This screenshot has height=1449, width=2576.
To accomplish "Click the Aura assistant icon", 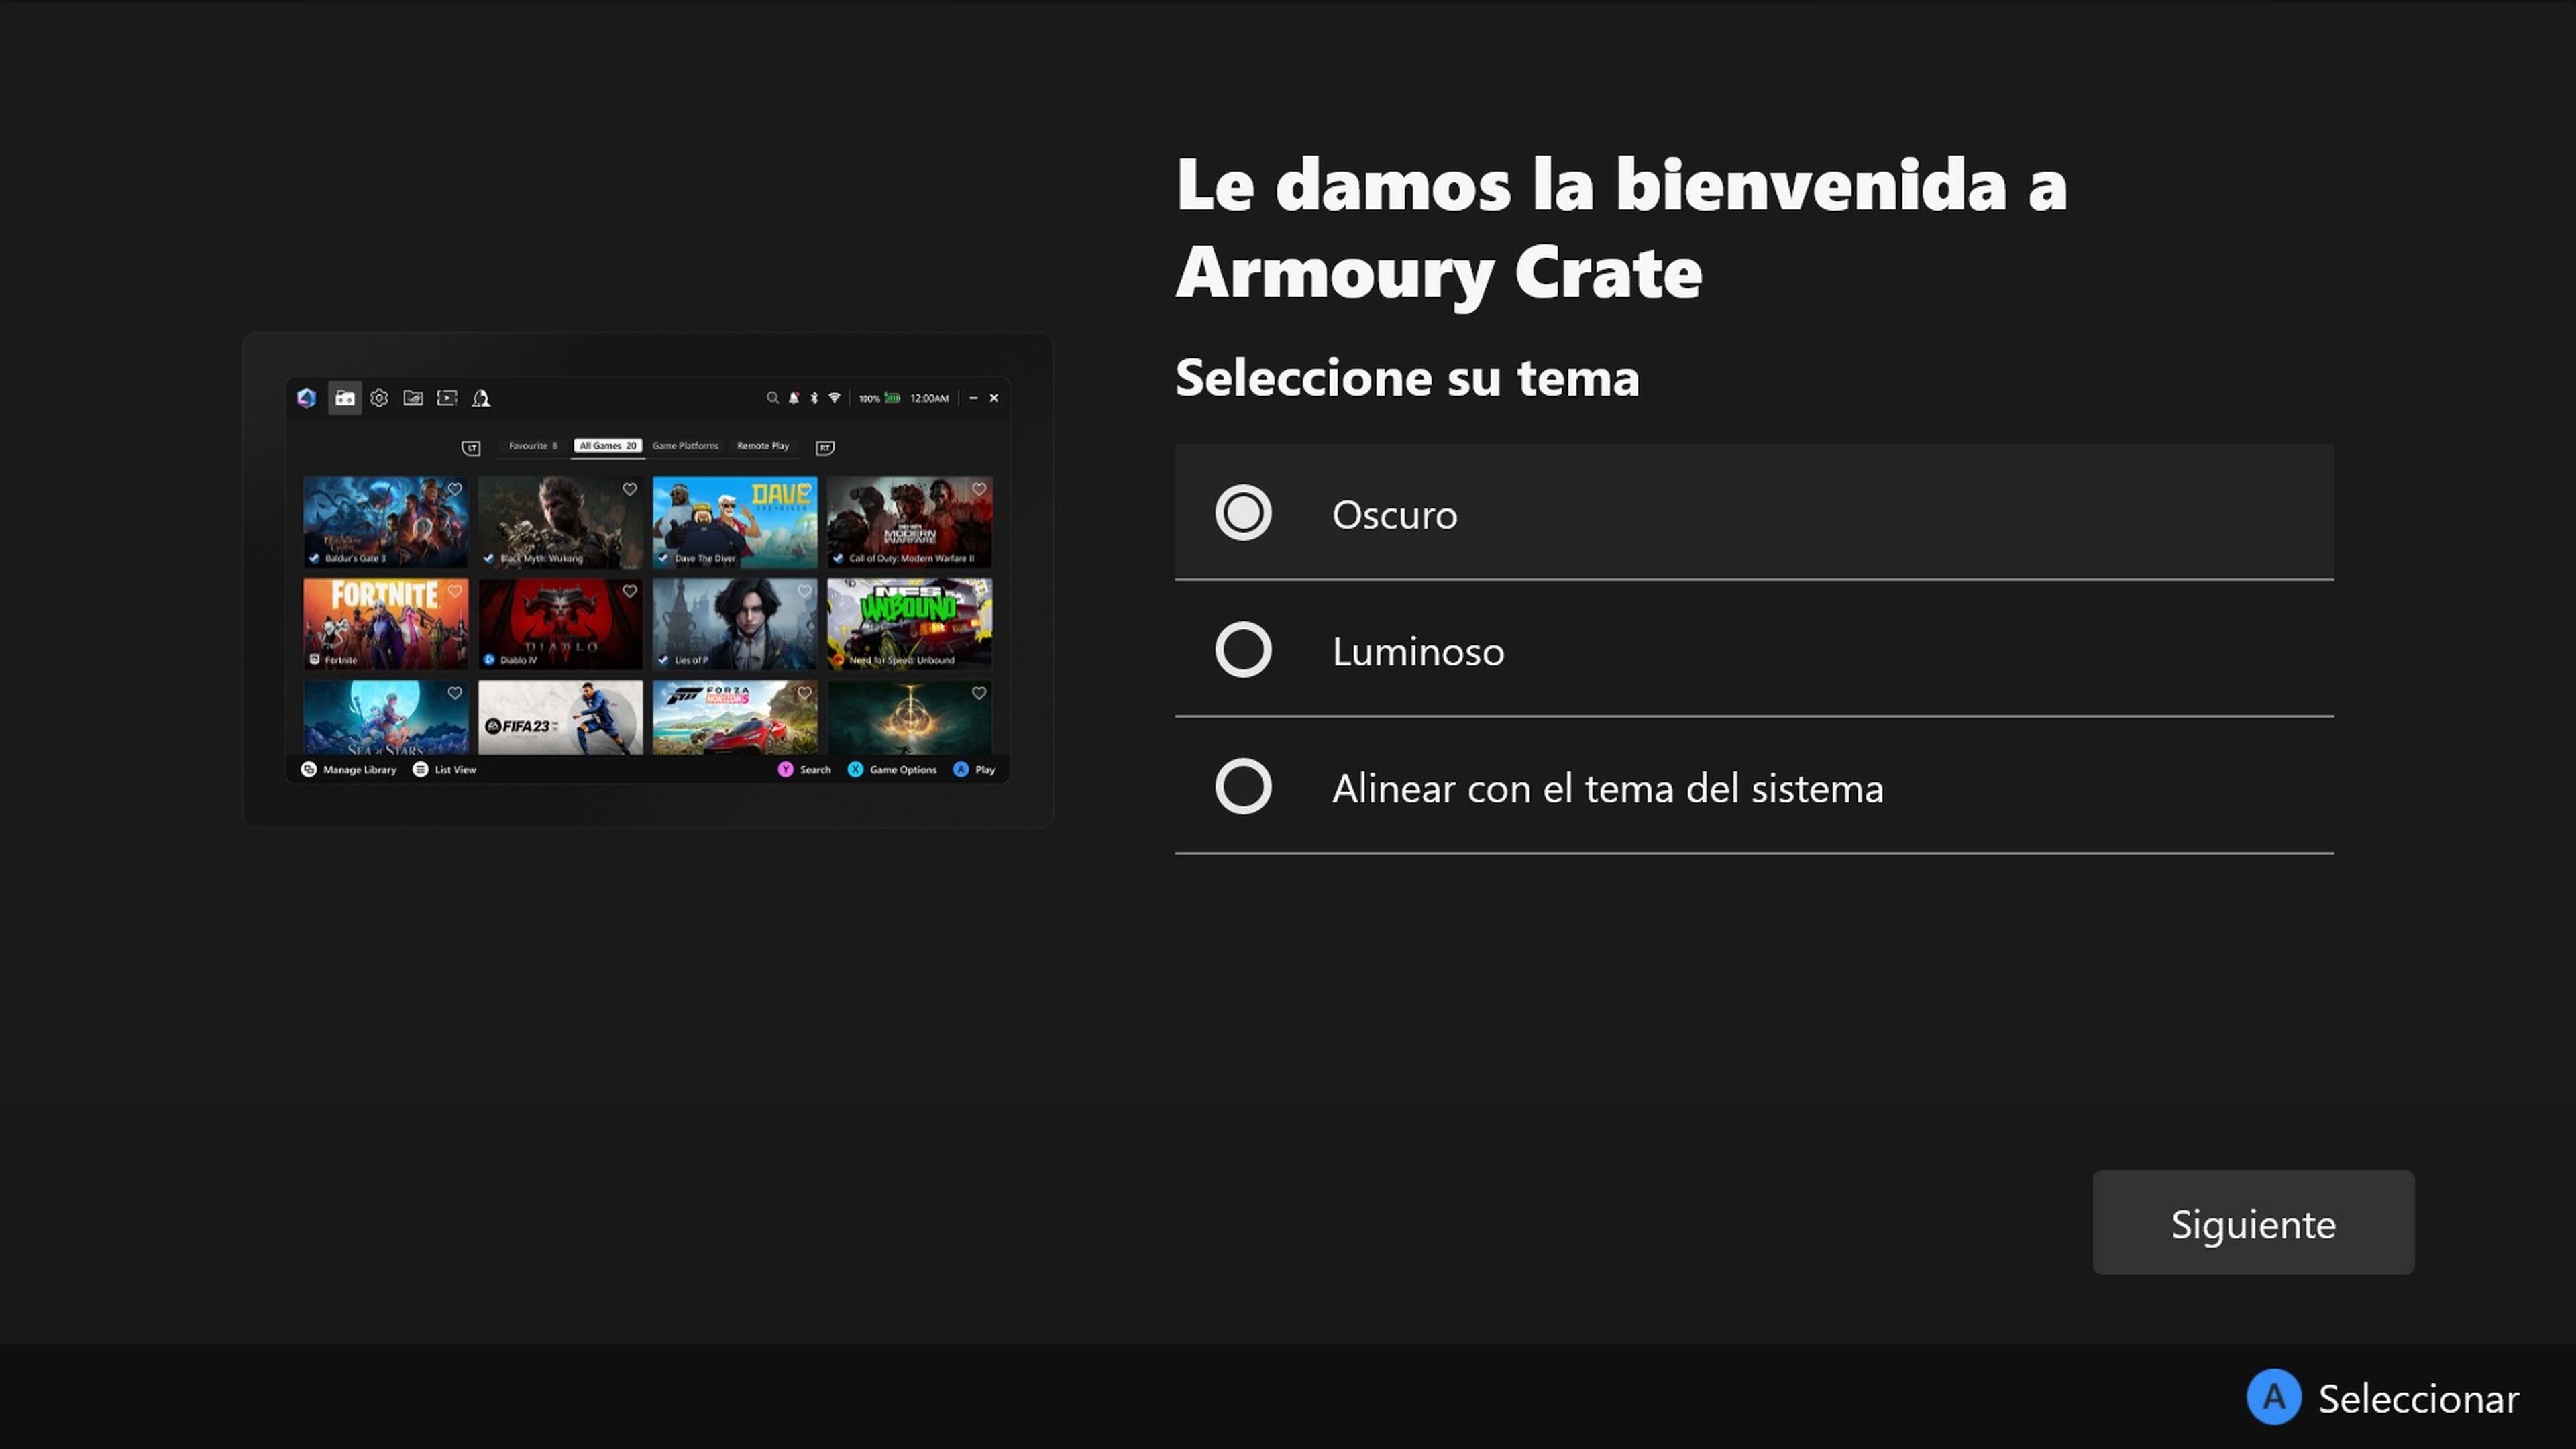I will (x=482, y=398).
